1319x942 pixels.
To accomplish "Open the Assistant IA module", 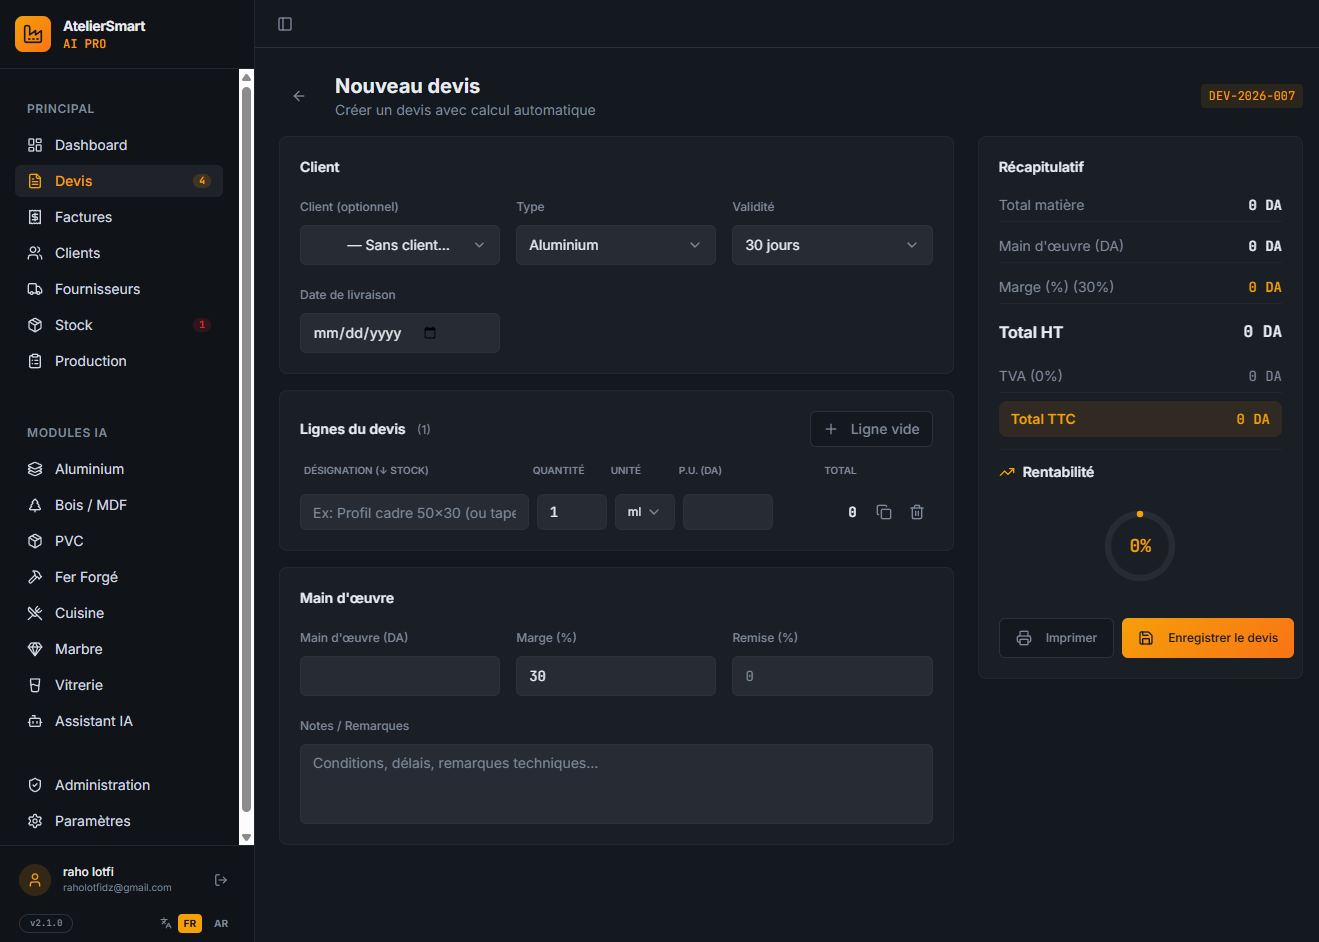I will pos(93,721).
